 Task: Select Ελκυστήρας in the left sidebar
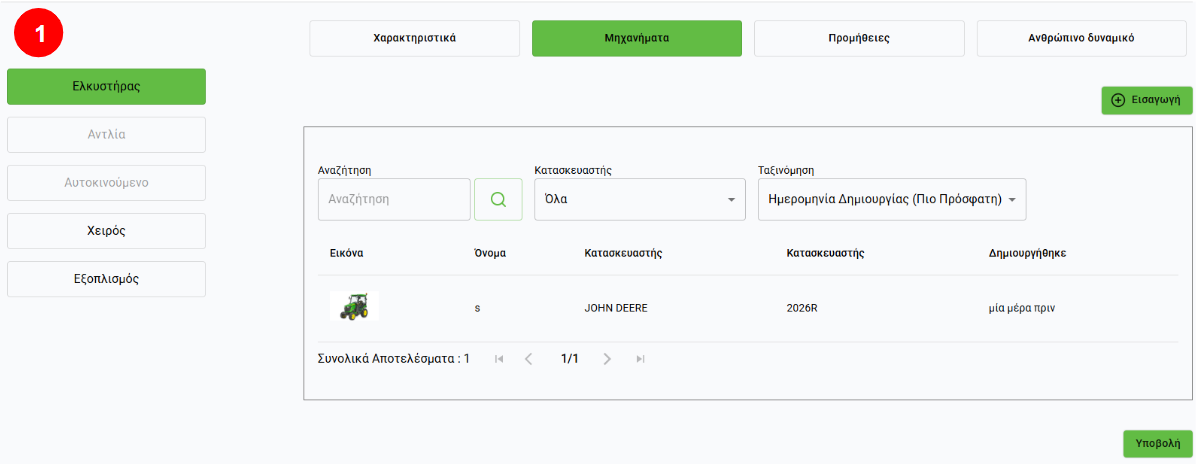(x=106, y=86)
